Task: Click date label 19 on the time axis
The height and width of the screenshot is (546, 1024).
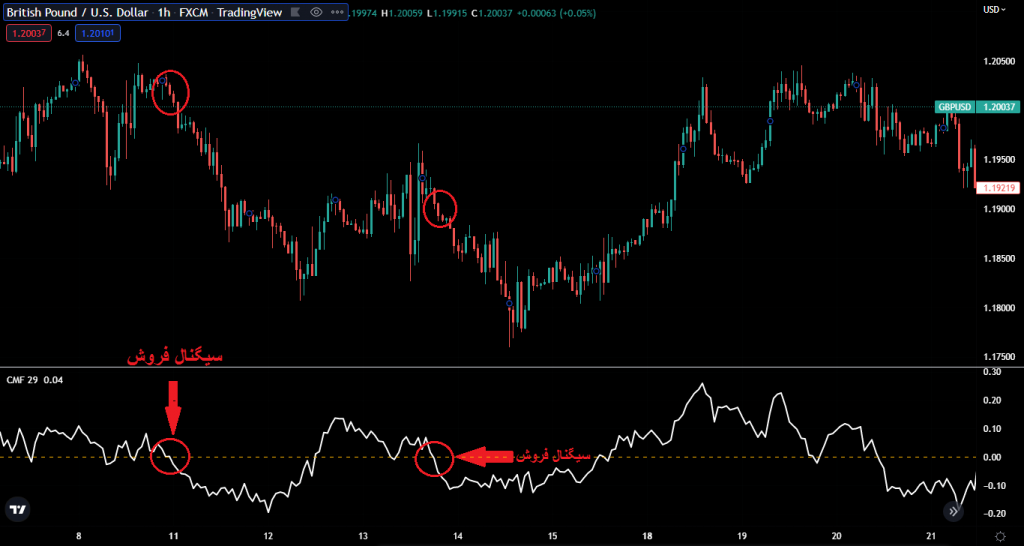Action: tap(742, 536)
